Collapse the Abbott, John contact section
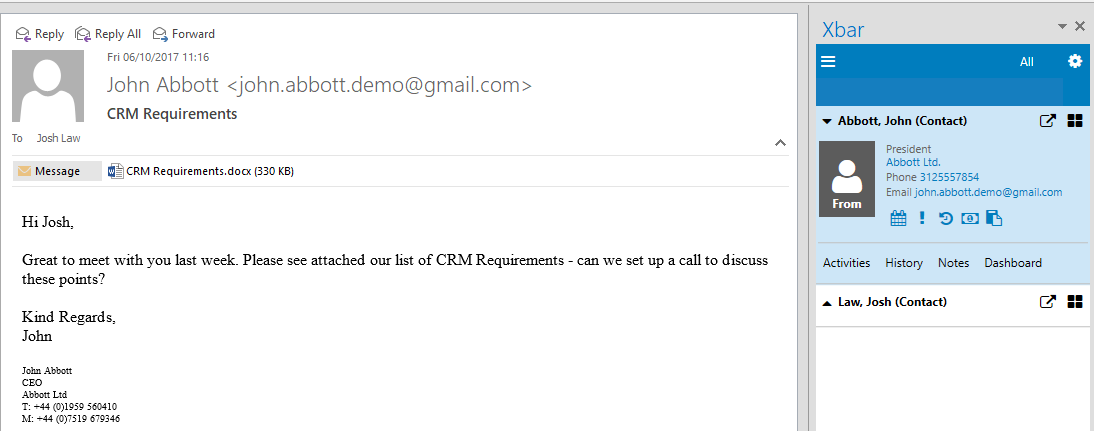Viewport: 1094px width, 431px height. click(x=827, y=121)
